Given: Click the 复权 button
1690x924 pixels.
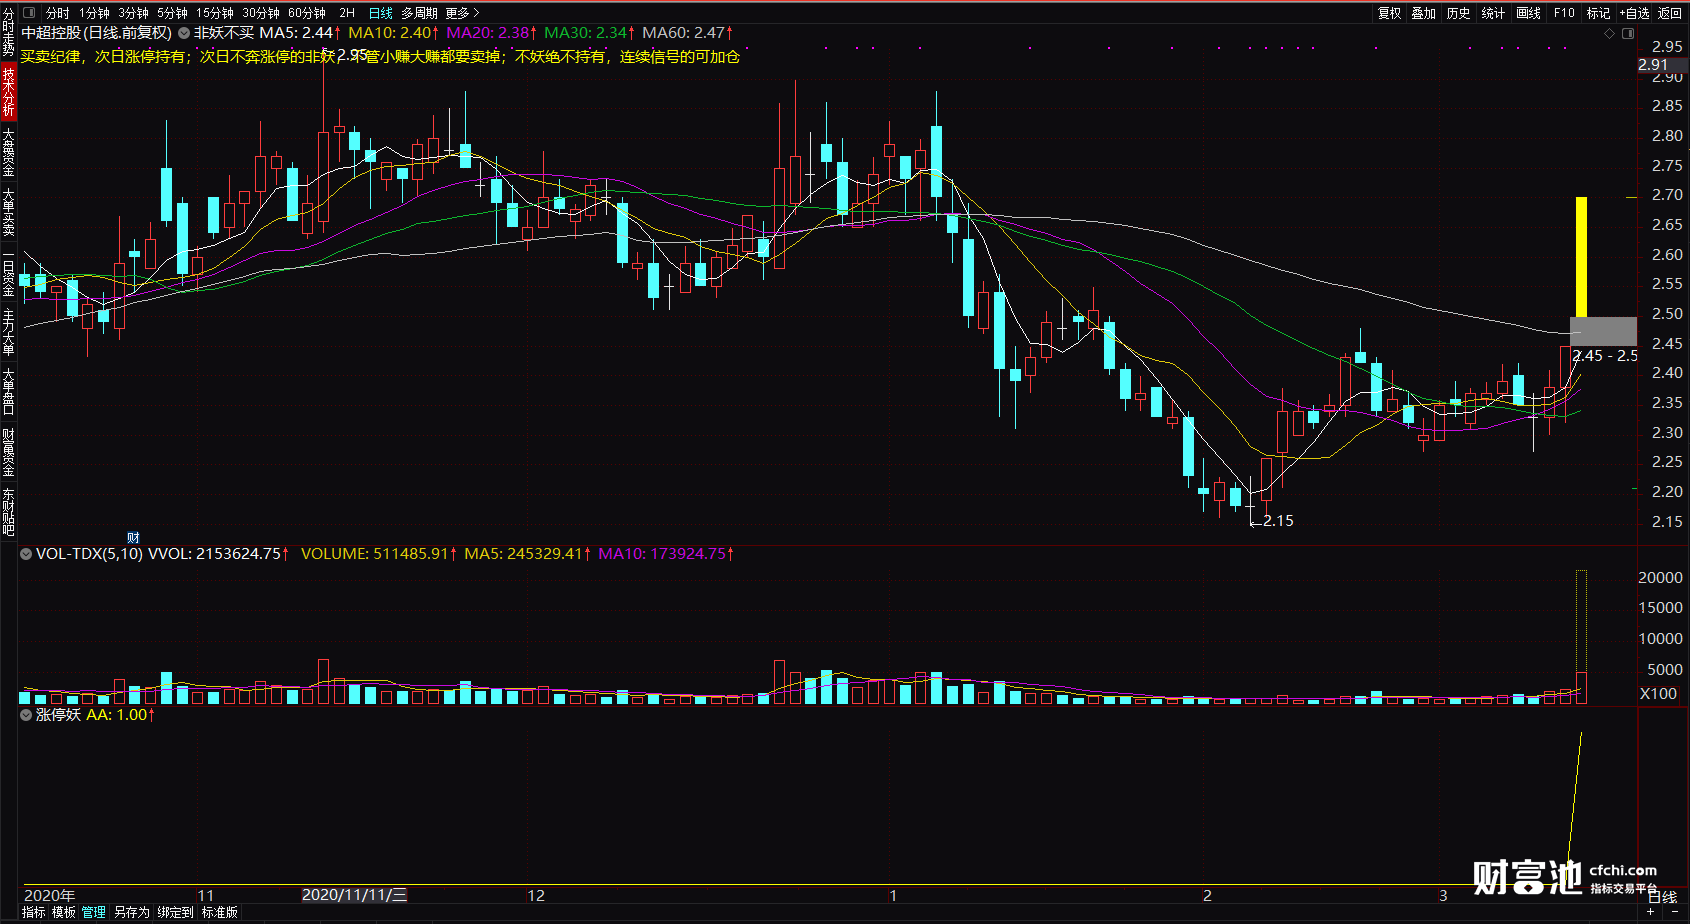Looking at the screenshot, I should pos(1390,13).
